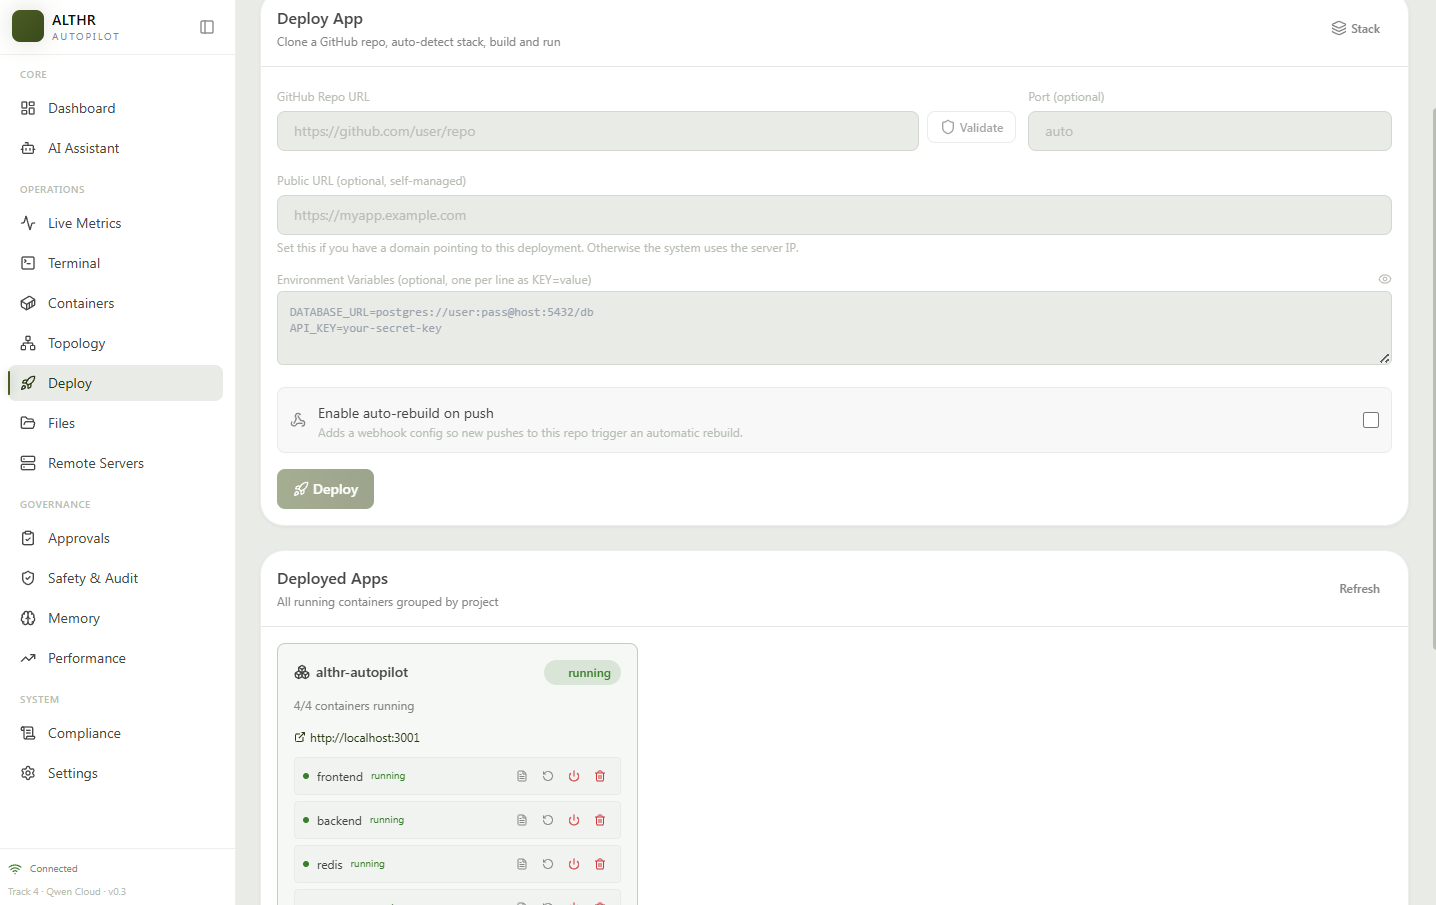View logs for the redis container
Image resolution: width=1436 pixels, height=905 pixels.
point(522,864)
